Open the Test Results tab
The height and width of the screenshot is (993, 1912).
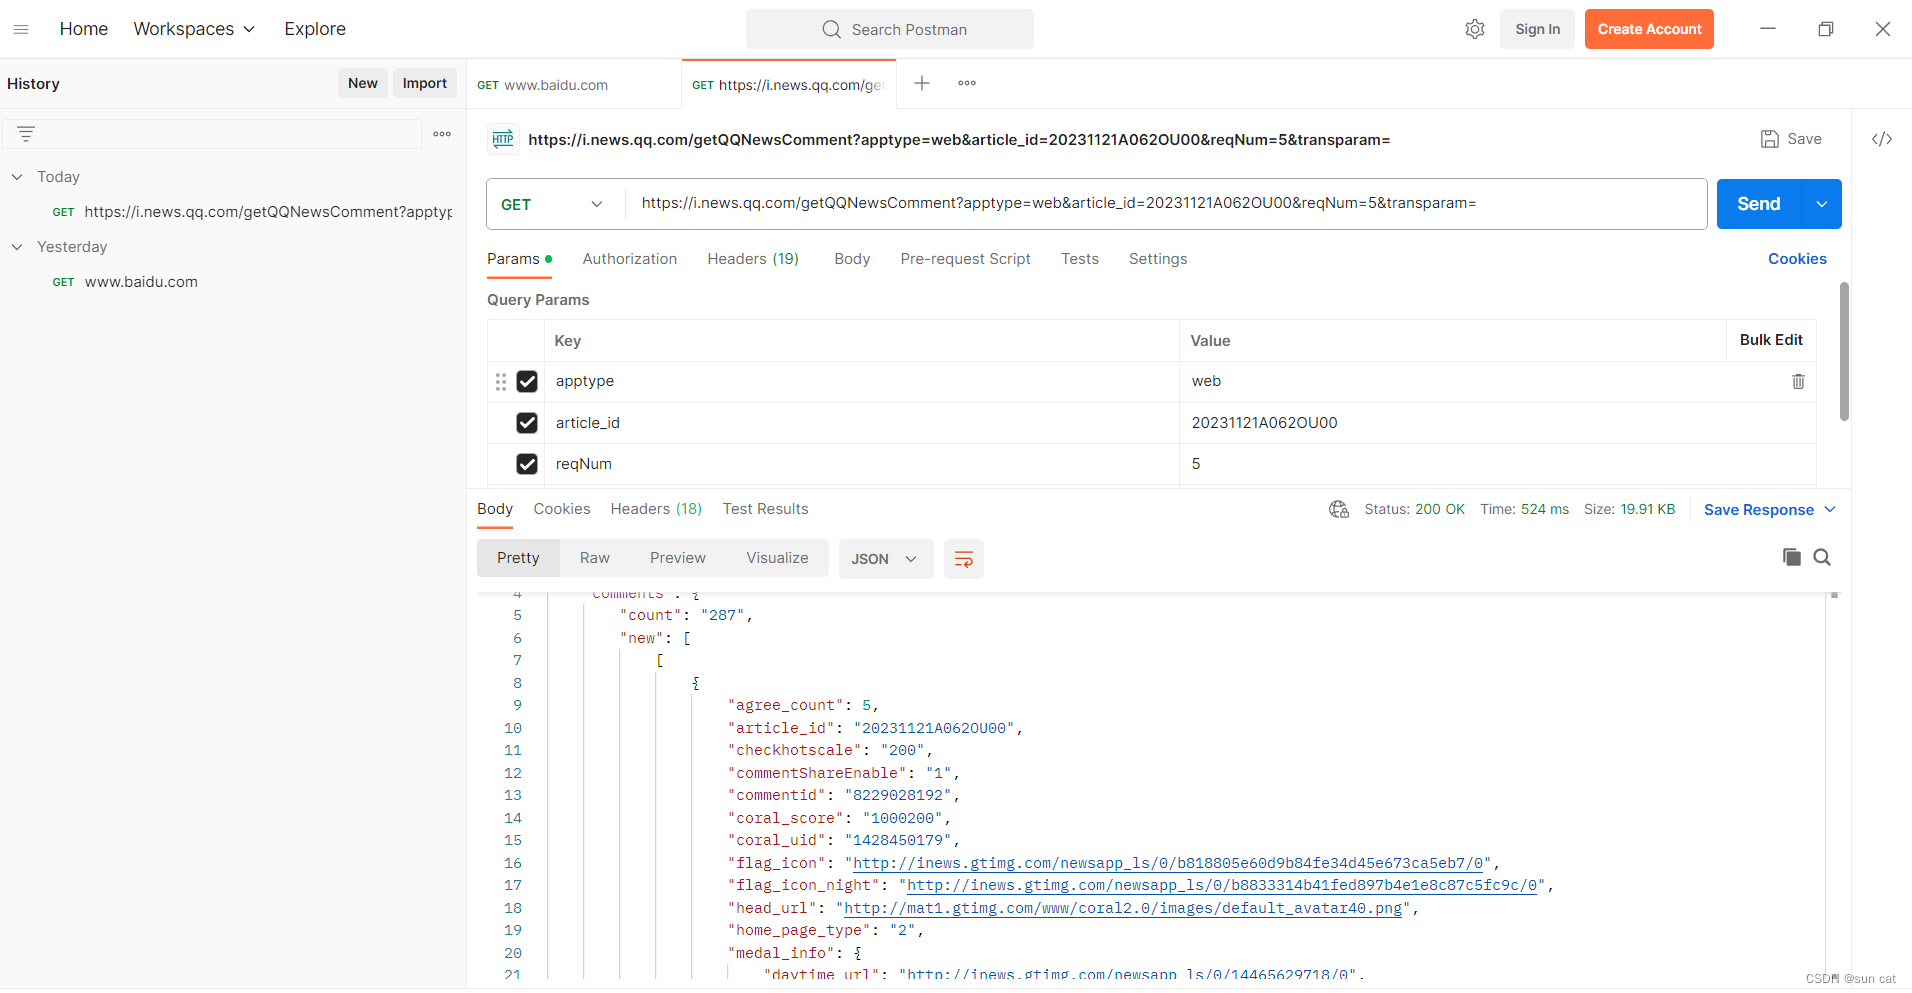765,509
